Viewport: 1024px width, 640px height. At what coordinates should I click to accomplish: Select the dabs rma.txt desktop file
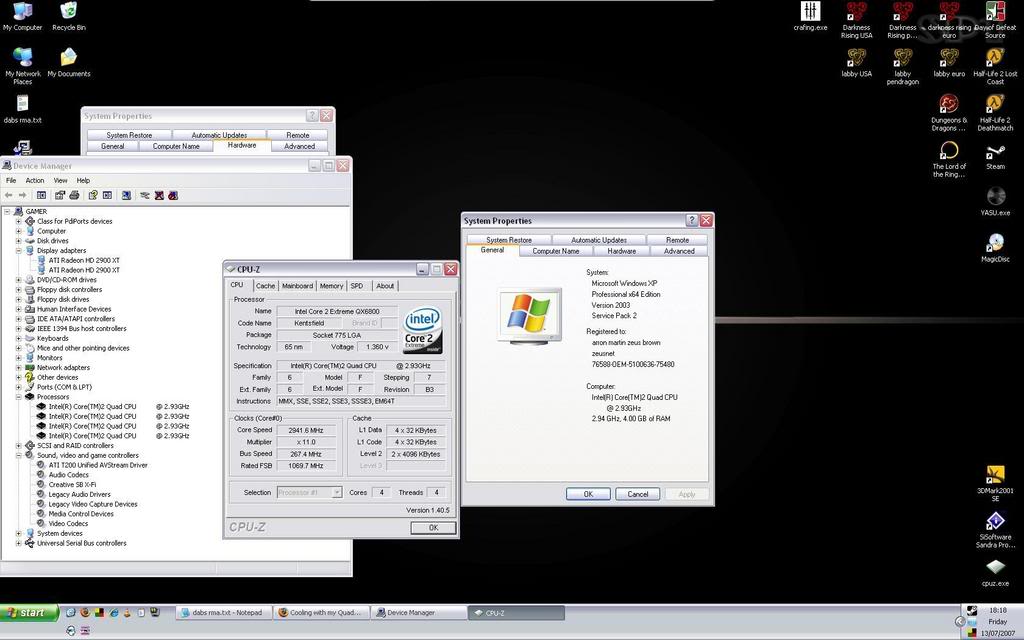coord(22,109)
